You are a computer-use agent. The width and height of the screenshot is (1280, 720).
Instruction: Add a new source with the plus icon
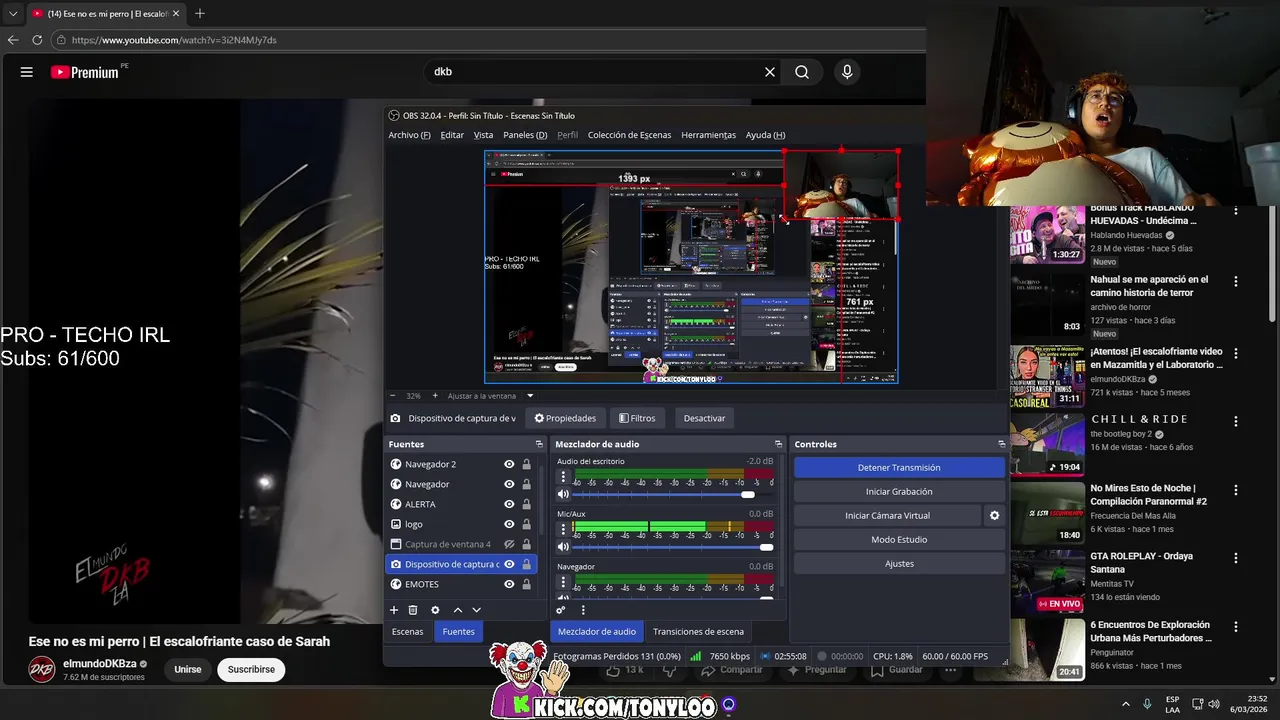point(394,610)
